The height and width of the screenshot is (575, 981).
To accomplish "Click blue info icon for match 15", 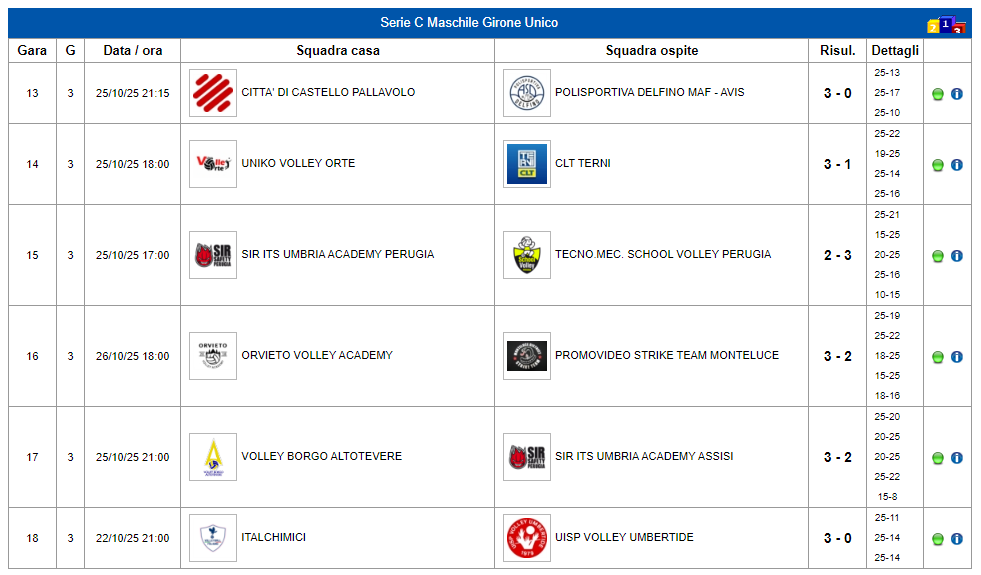I will [x=956, y=256].
